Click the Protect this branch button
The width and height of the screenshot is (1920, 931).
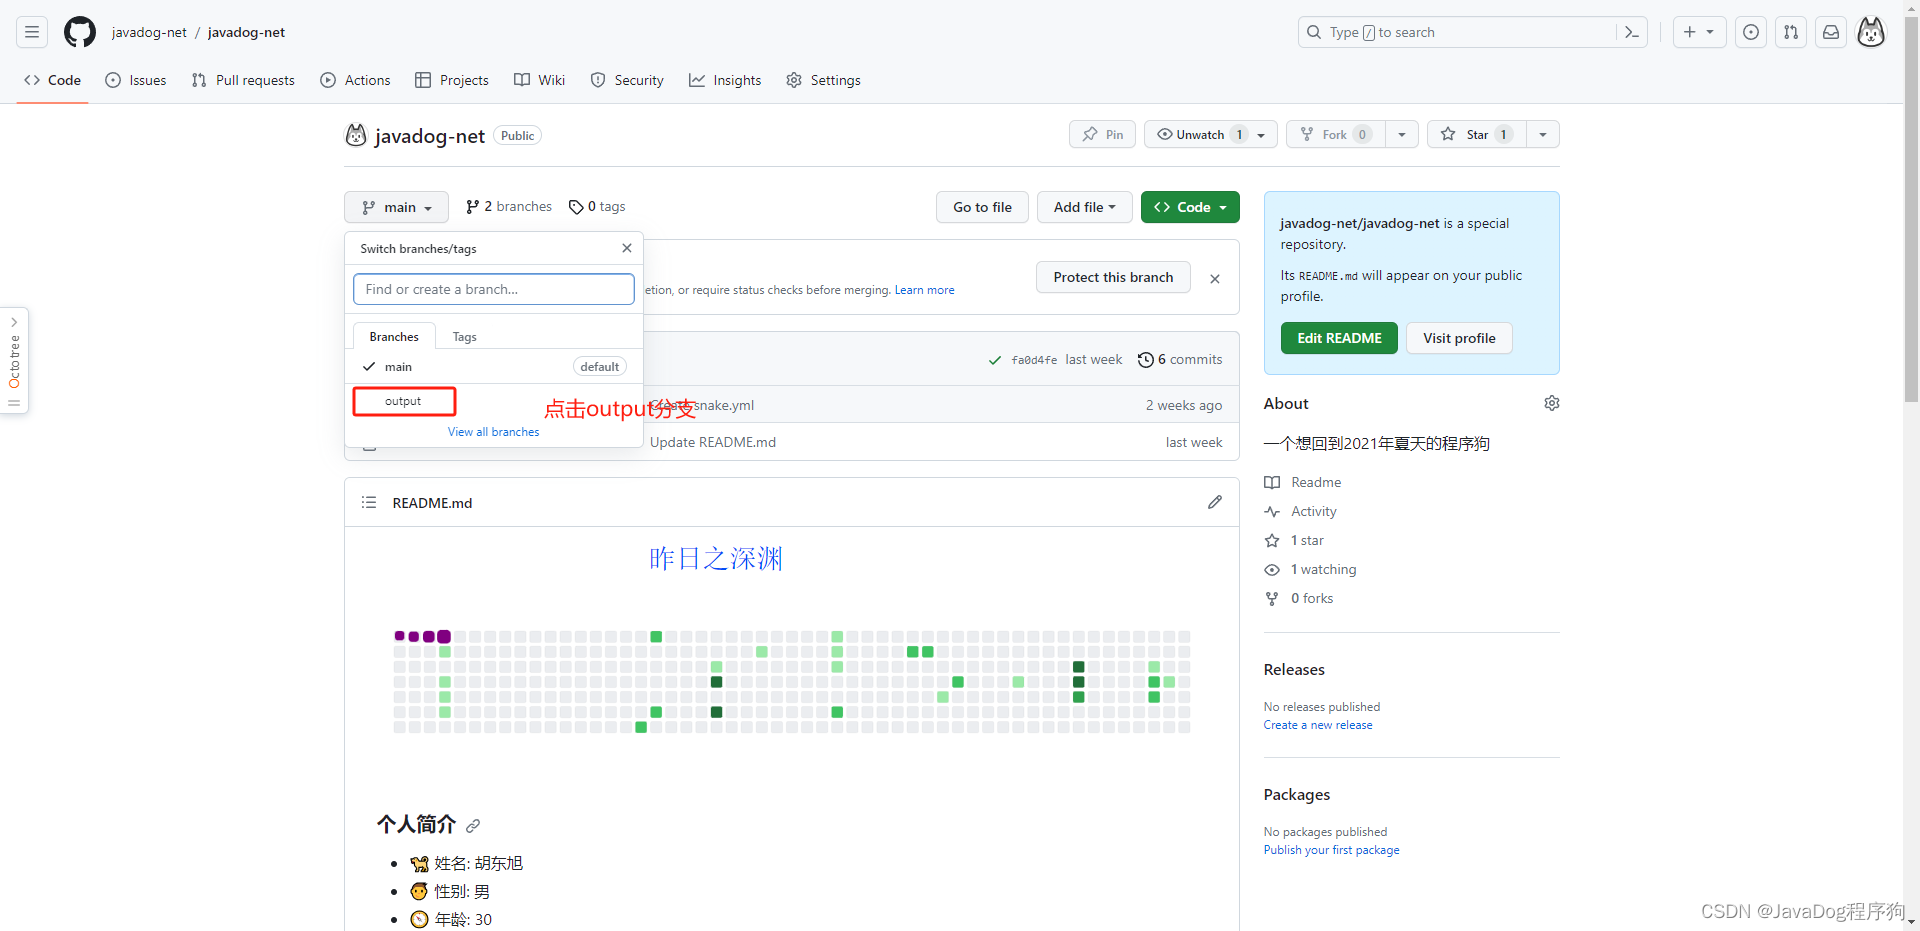(x=1113, y=277)
